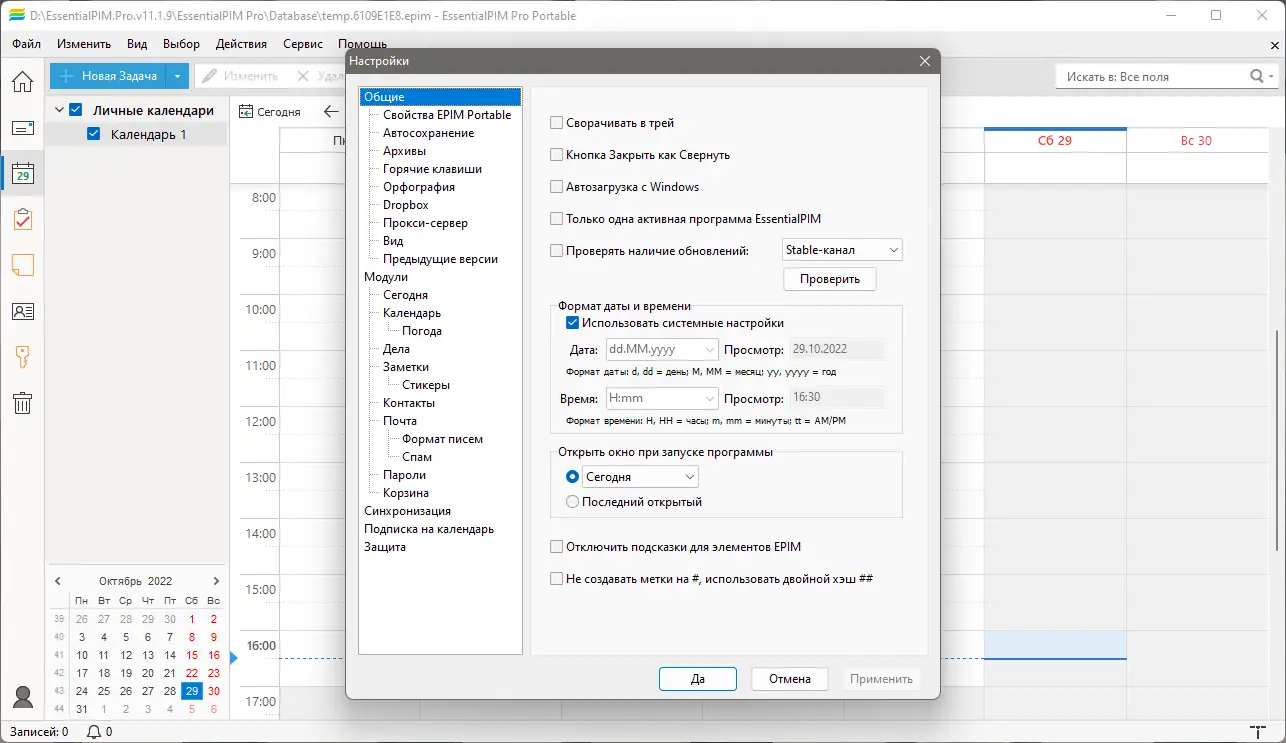Open the Trash module icon
The height and width of the screenshot is (743, 1286).
pyautogui.click(x=22, y=403)
